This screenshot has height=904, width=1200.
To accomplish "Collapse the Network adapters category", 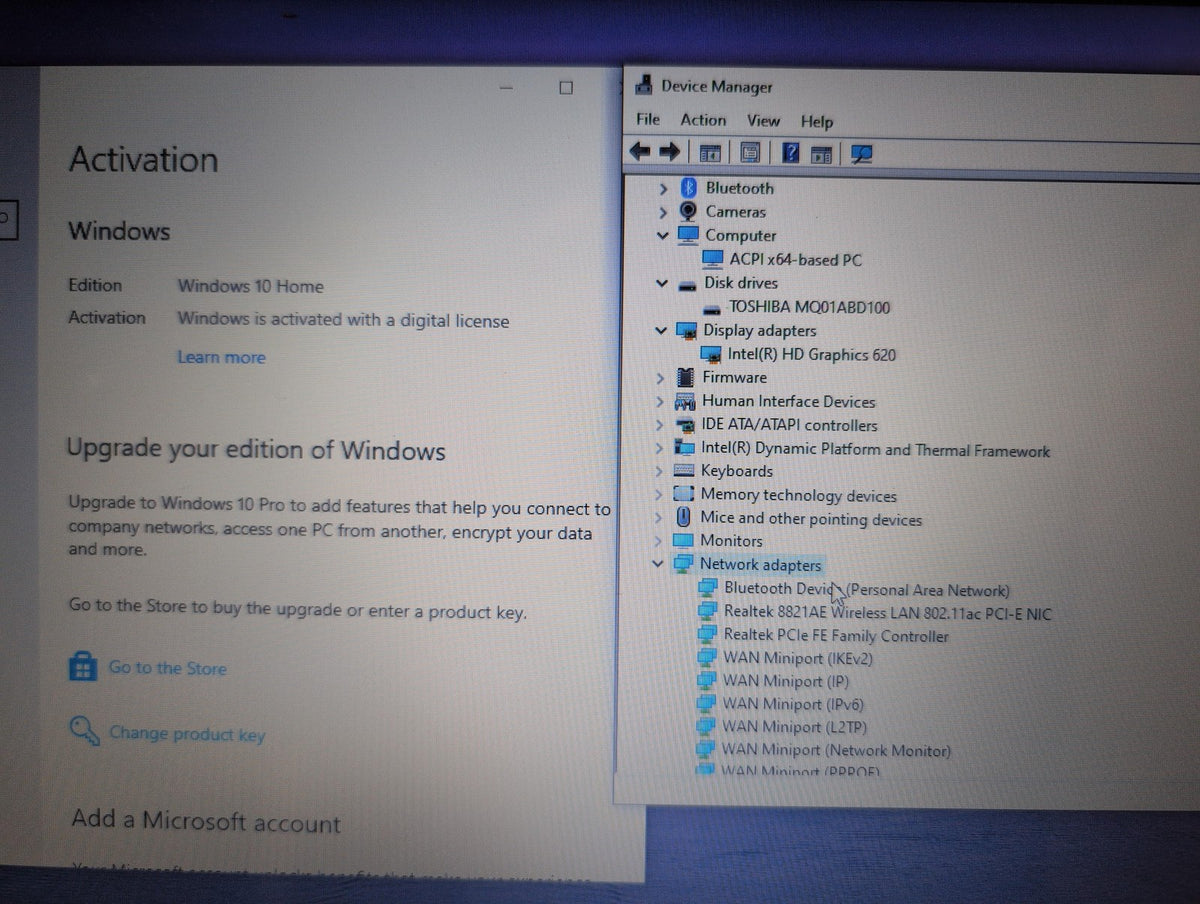I will (x=658, y=565).
